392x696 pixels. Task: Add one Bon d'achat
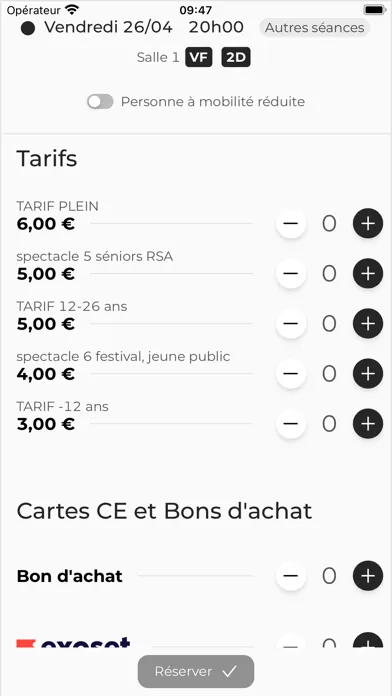click(x=368, y=576)
